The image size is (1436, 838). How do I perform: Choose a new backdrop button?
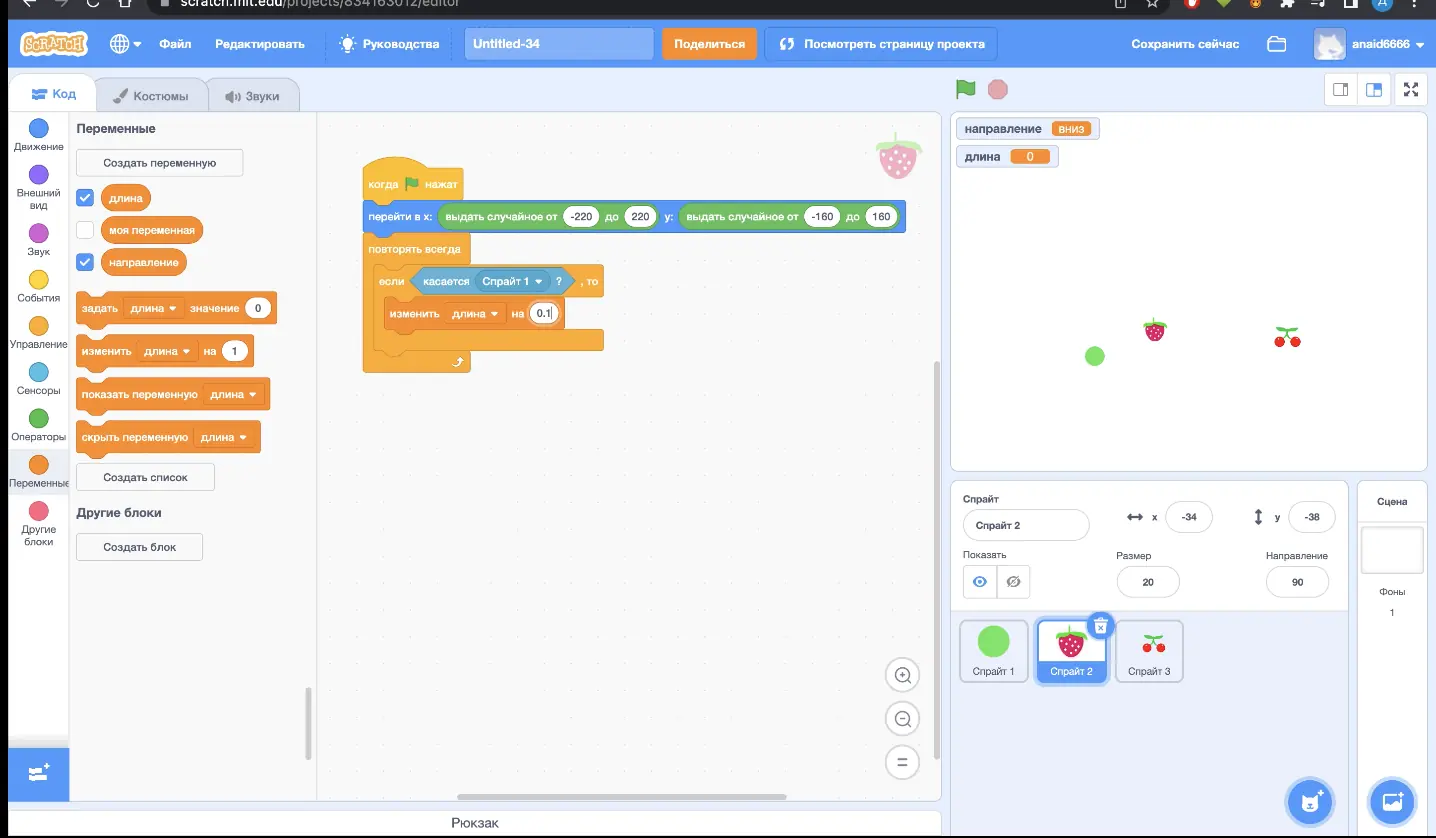[1391, 801]
